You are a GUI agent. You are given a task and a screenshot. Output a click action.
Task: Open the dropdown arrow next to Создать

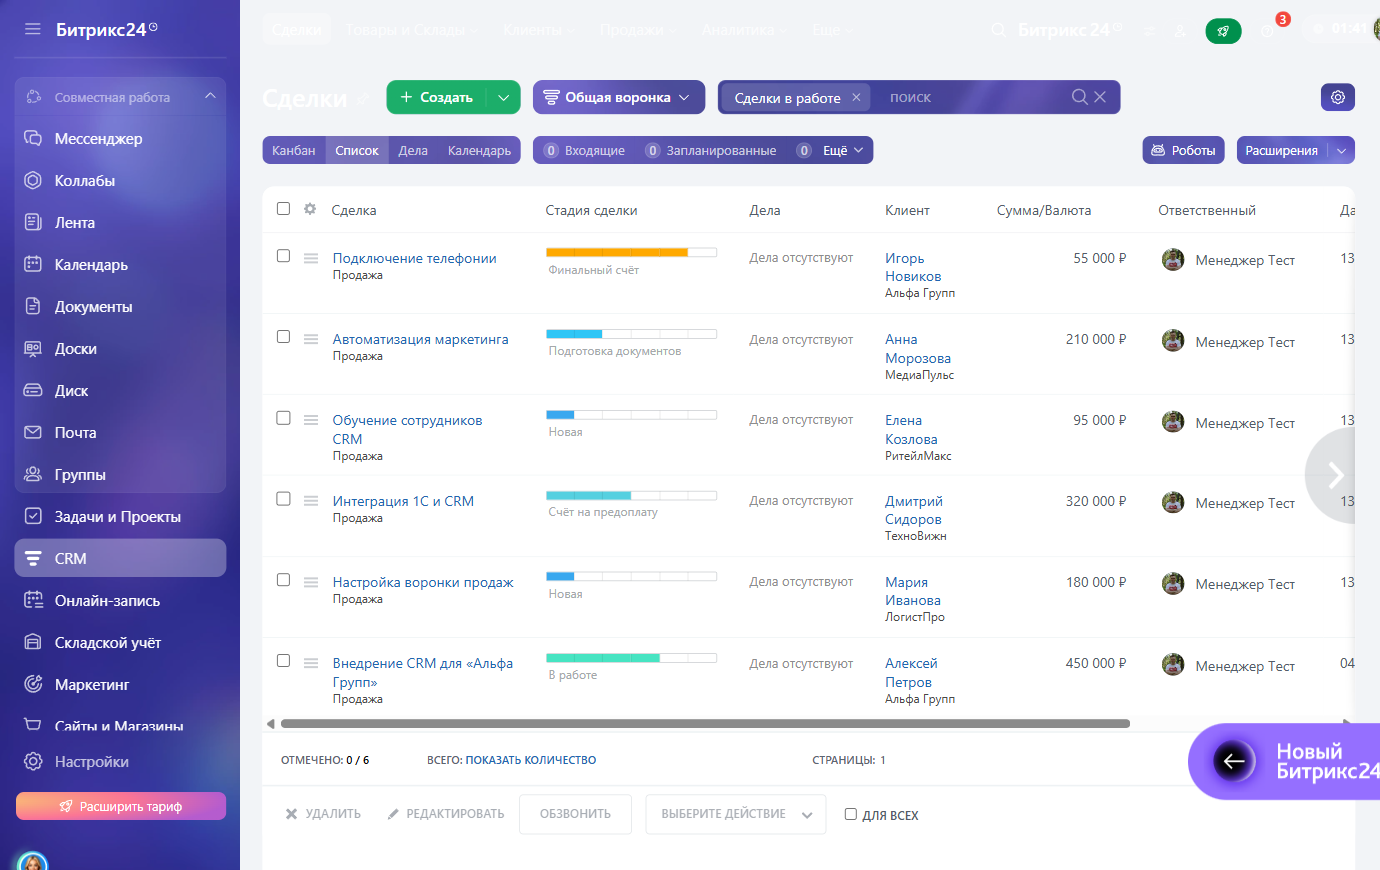pos(504,97)
